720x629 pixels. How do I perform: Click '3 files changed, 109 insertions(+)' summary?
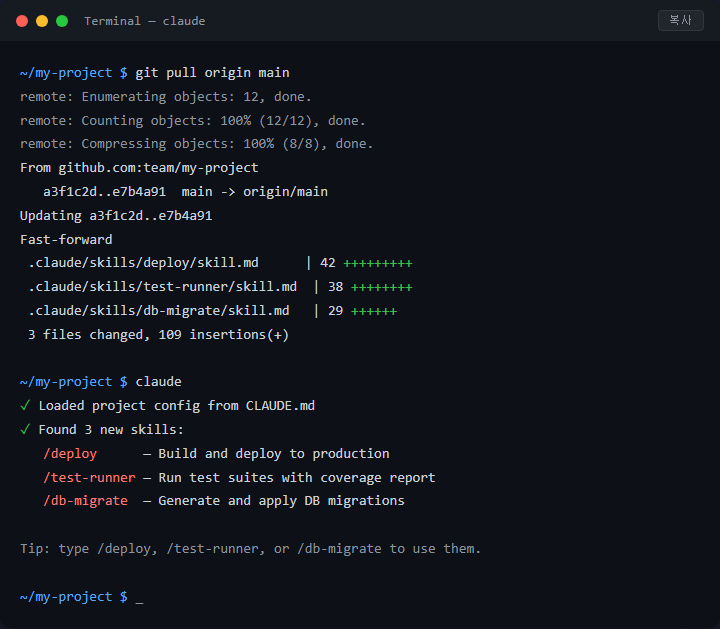click(x=158, y=335)
